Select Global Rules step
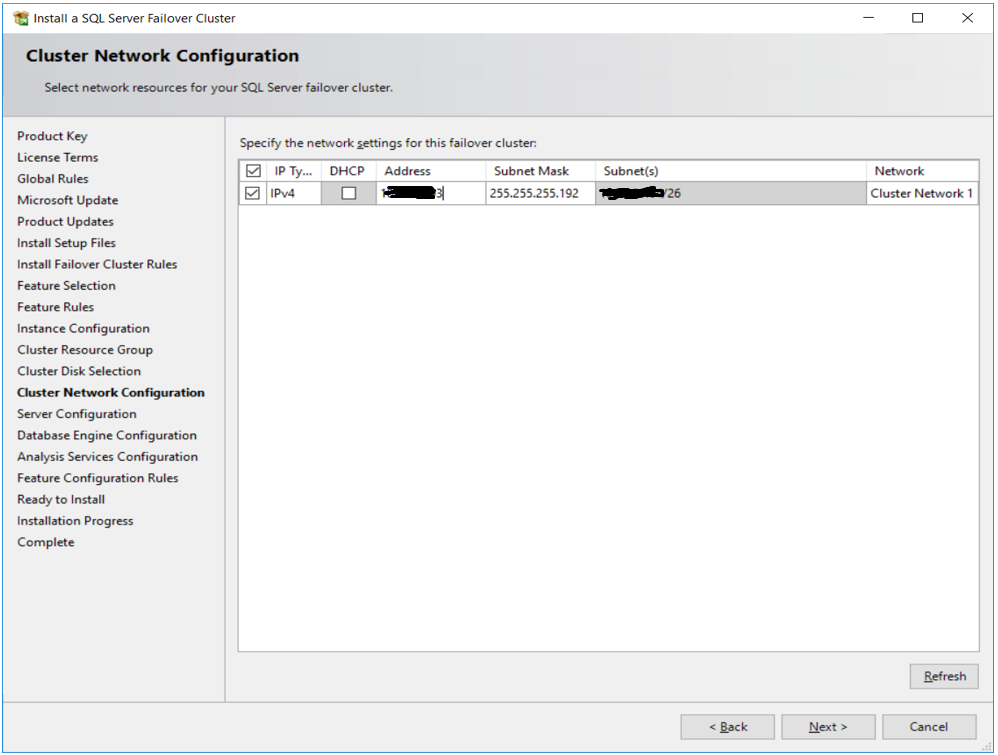Screen dimensions: 998x755 pyautogui.click(x=53, y=179)
